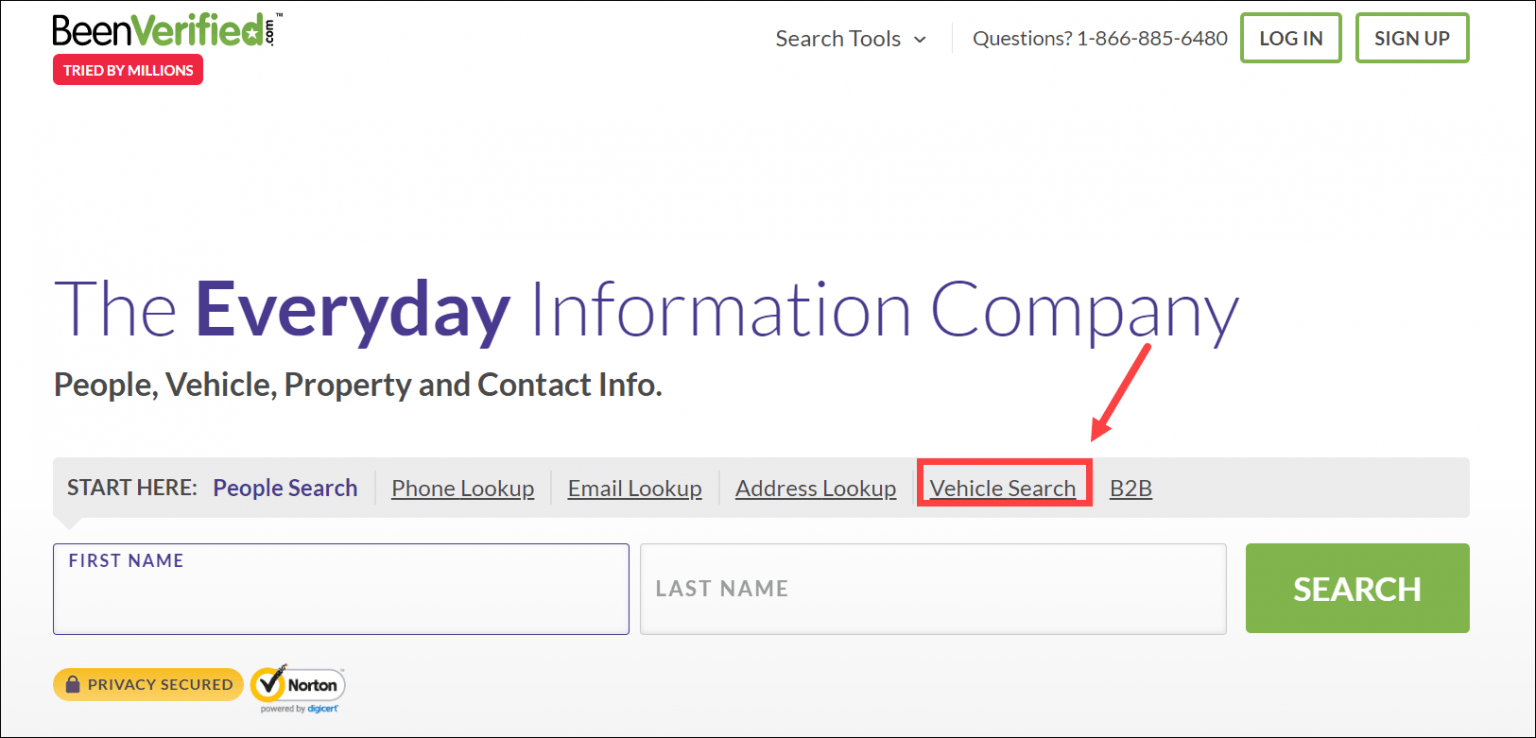Switch to the Phone Lookup search type
This screenshot has width=1536, height=738.
pyautogui.click(x=462, y=488)
